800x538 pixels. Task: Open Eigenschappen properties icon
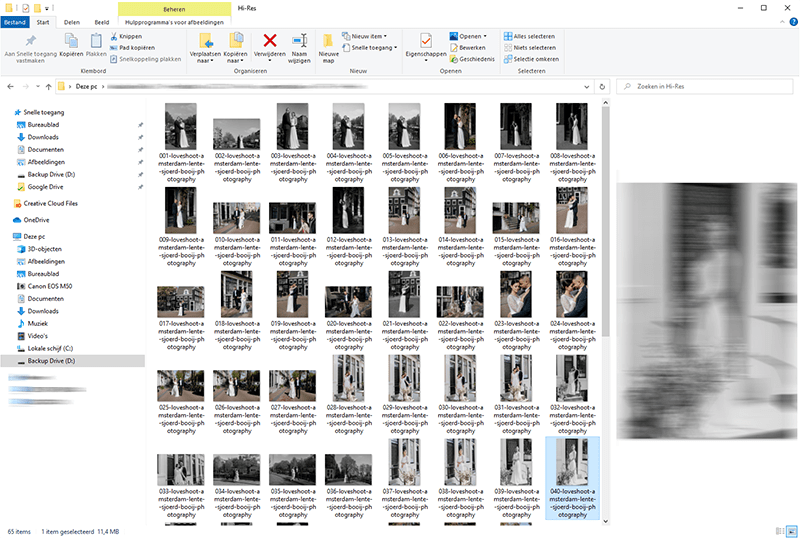[x=426, y=40]
